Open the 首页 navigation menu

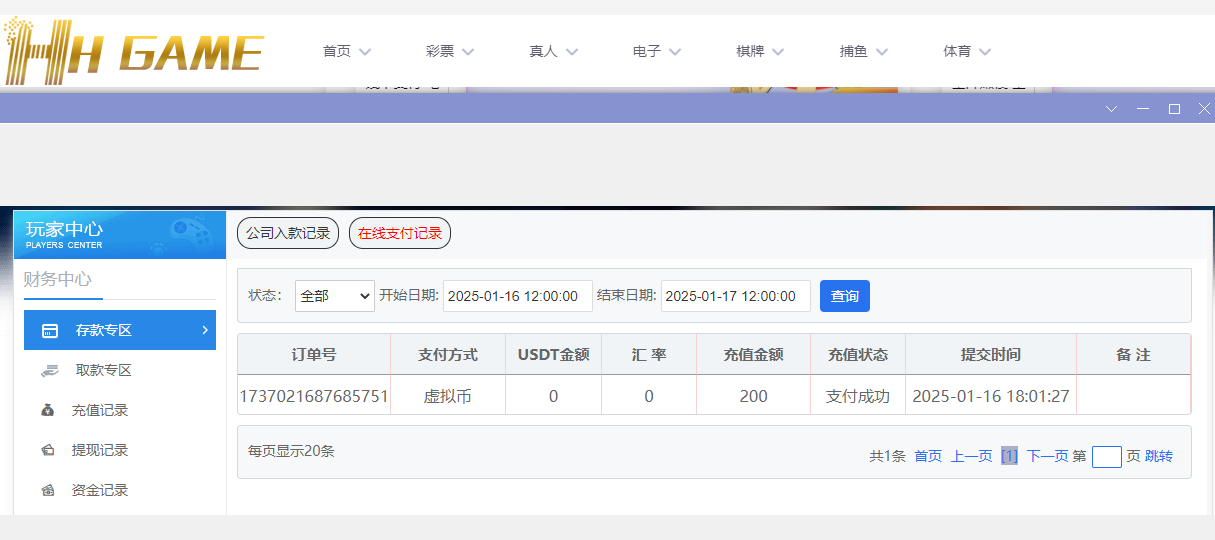tap(346, 51)
